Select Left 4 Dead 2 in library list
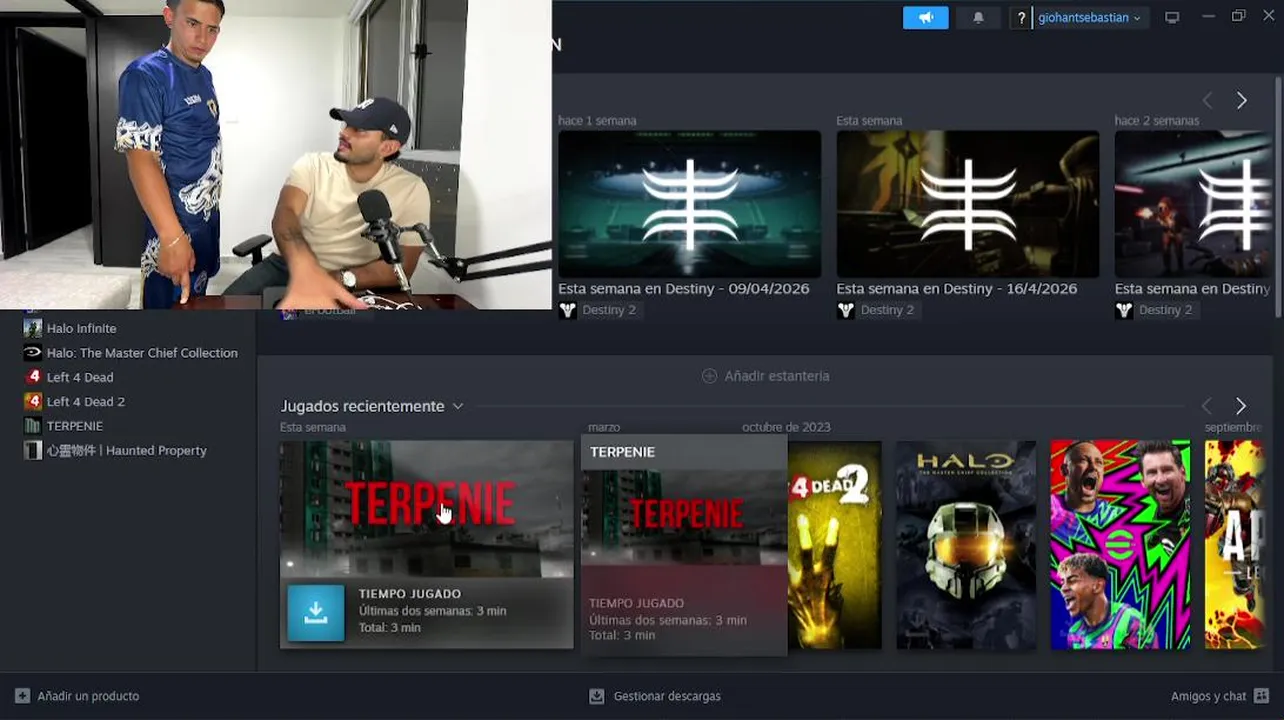The image size is (1284, 720). tap(86, 402)
